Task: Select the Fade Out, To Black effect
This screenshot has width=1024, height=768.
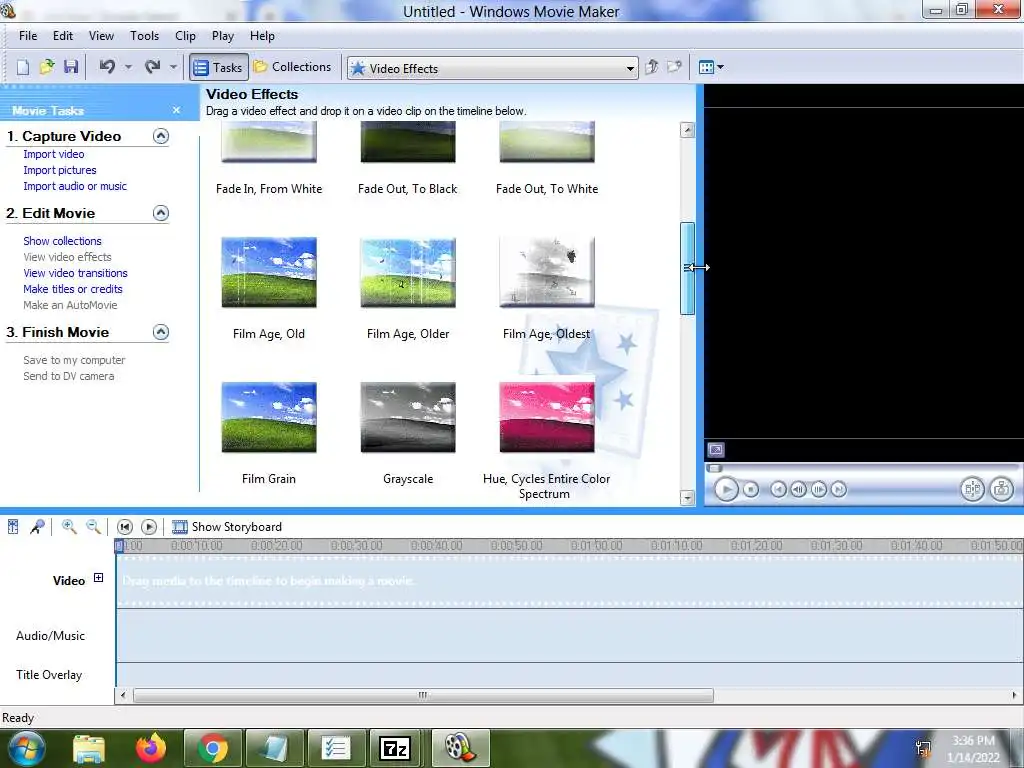Action: tap(408, 142)
